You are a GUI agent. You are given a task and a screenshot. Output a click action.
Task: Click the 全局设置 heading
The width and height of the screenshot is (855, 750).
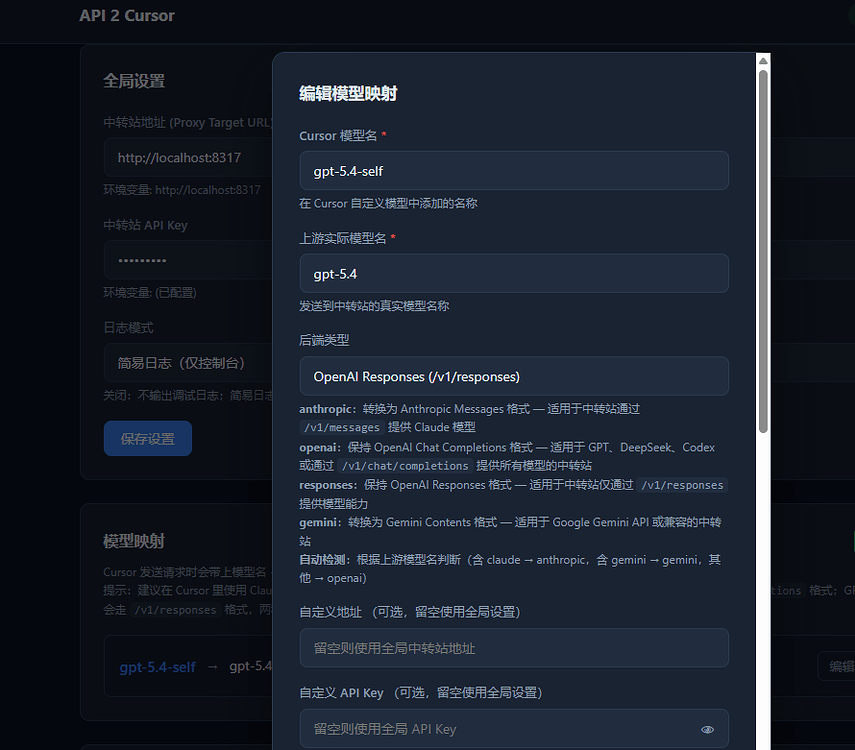click(134, 81)
